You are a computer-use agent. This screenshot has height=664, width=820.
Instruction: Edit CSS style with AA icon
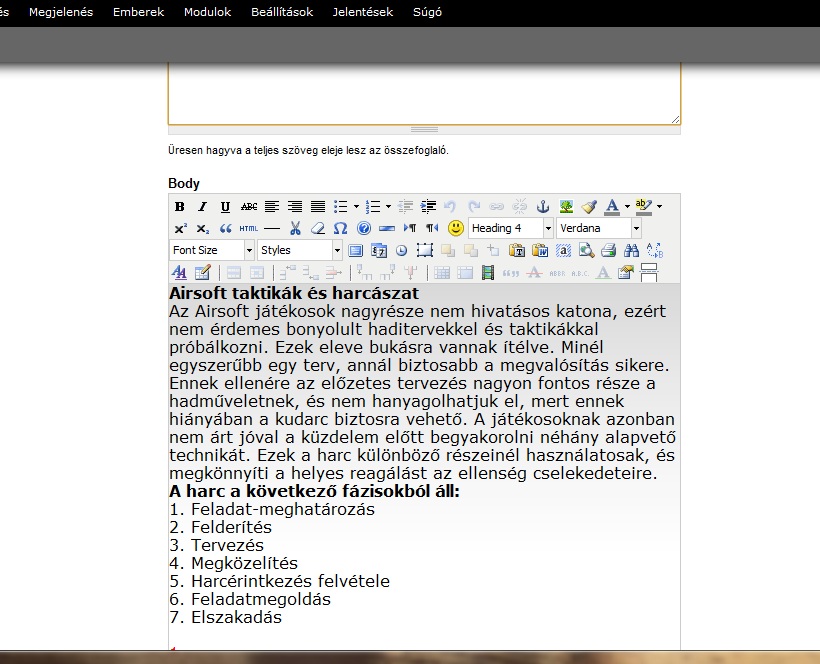click(x=179, y=272)
